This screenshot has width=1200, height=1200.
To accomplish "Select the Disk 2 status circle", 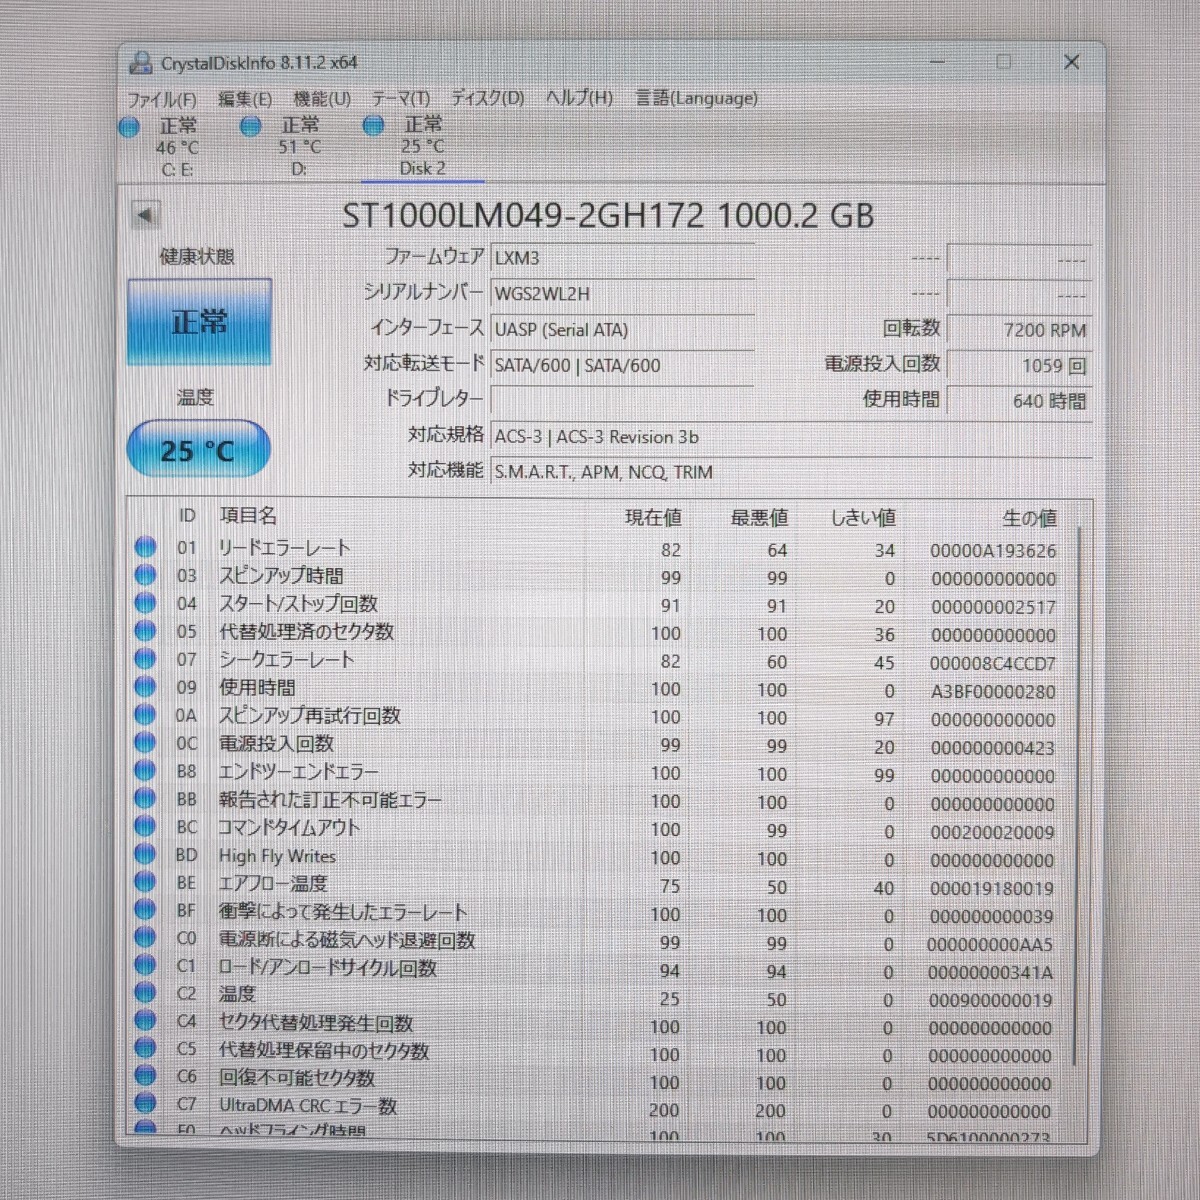I will coord(373,125).
